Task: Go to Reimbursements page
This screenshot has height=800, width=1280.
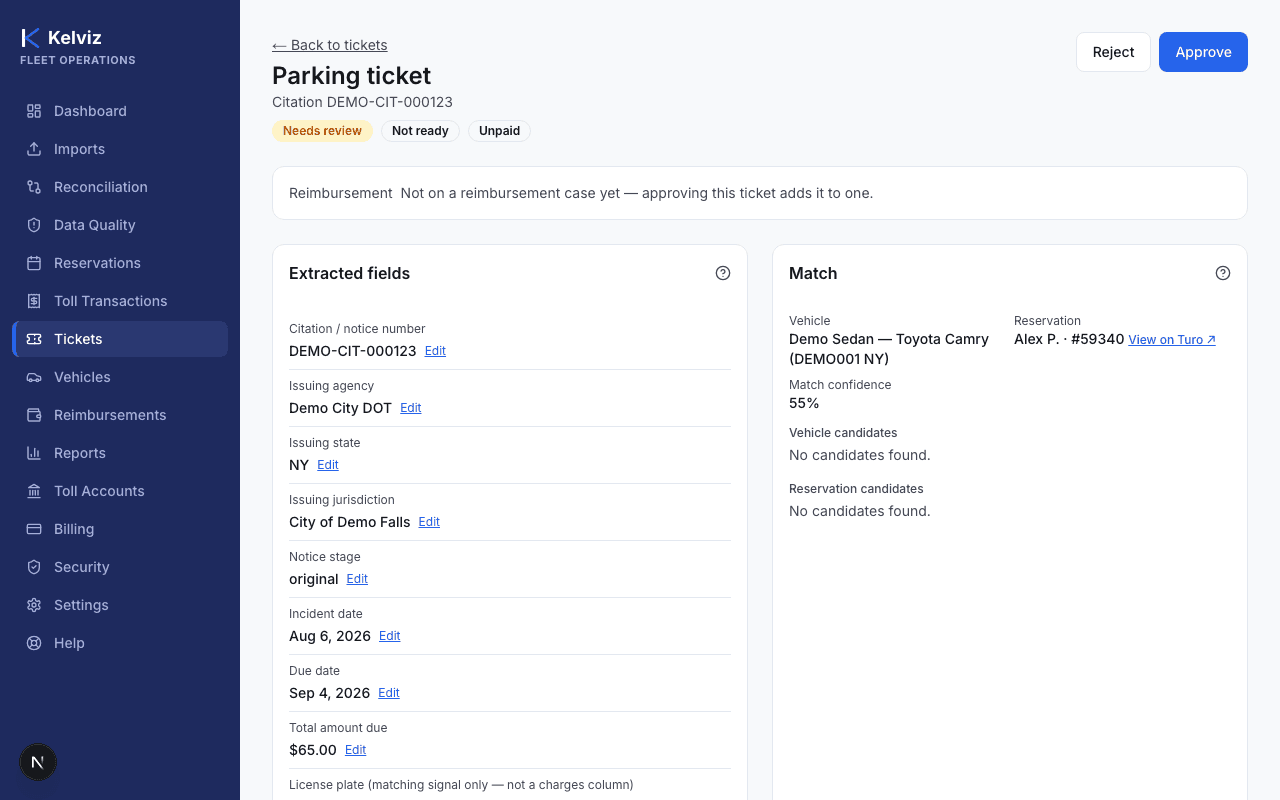Action: click(120, 415)
